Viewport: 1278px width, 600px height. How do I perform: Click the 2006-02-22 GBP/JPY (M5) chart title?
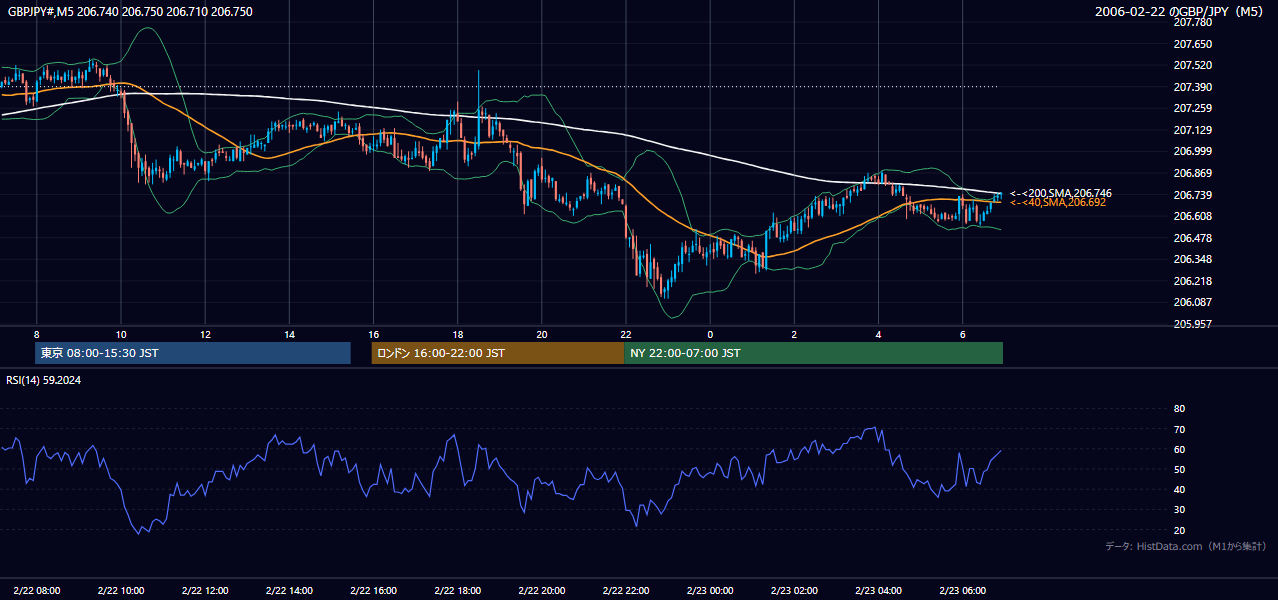point(1177,12)
